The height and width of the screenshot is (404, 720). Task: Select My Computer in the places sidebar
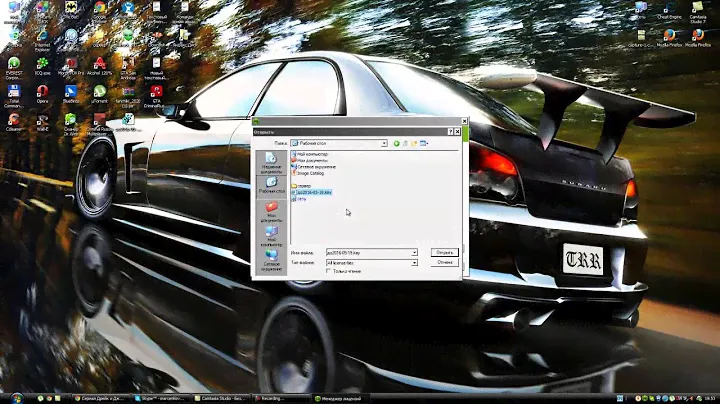click(x=271, y=235)
